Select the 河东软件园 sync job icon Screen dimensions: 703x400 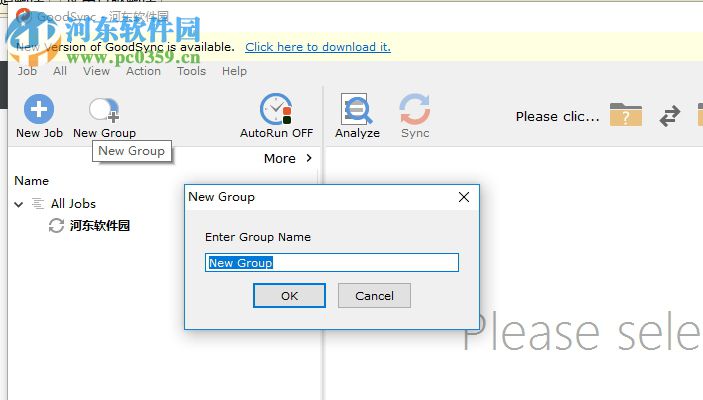pos(56,225)
